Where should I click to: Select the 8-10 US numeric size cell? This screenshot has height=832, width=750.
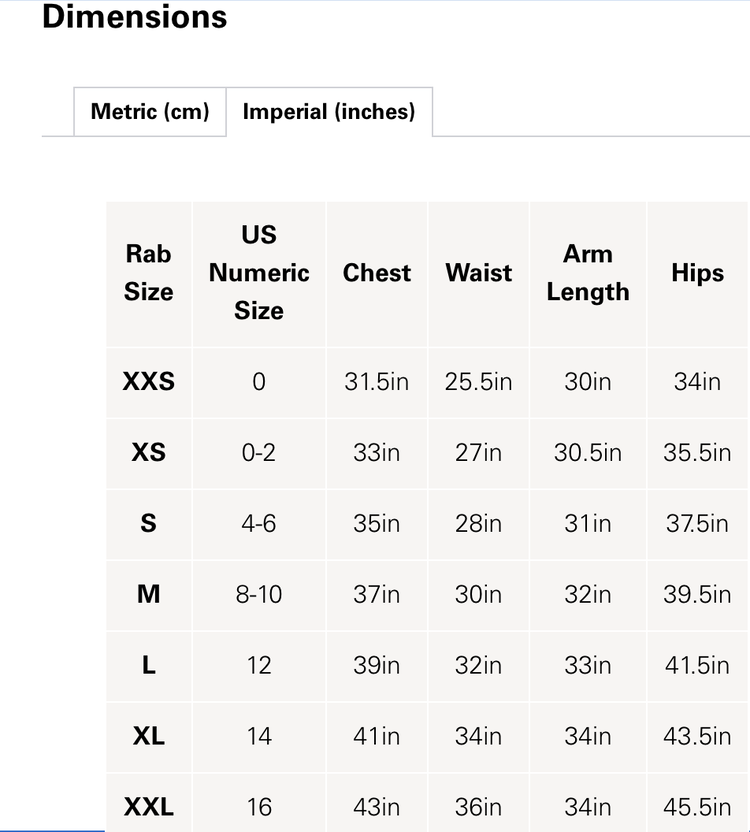258,594
